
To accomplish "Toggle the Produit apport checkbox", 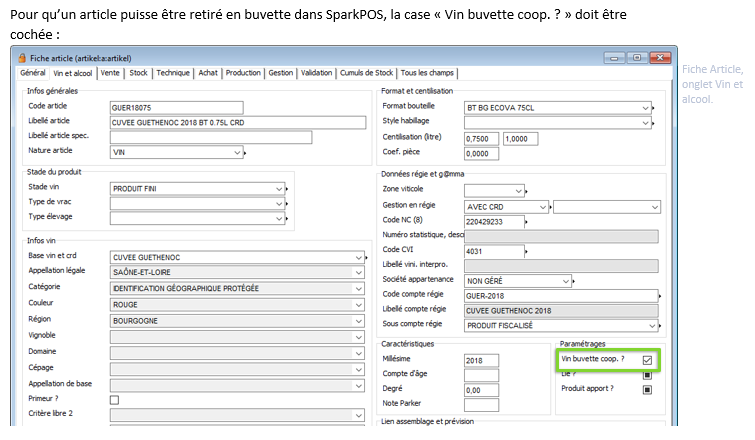I will point(647,388).
